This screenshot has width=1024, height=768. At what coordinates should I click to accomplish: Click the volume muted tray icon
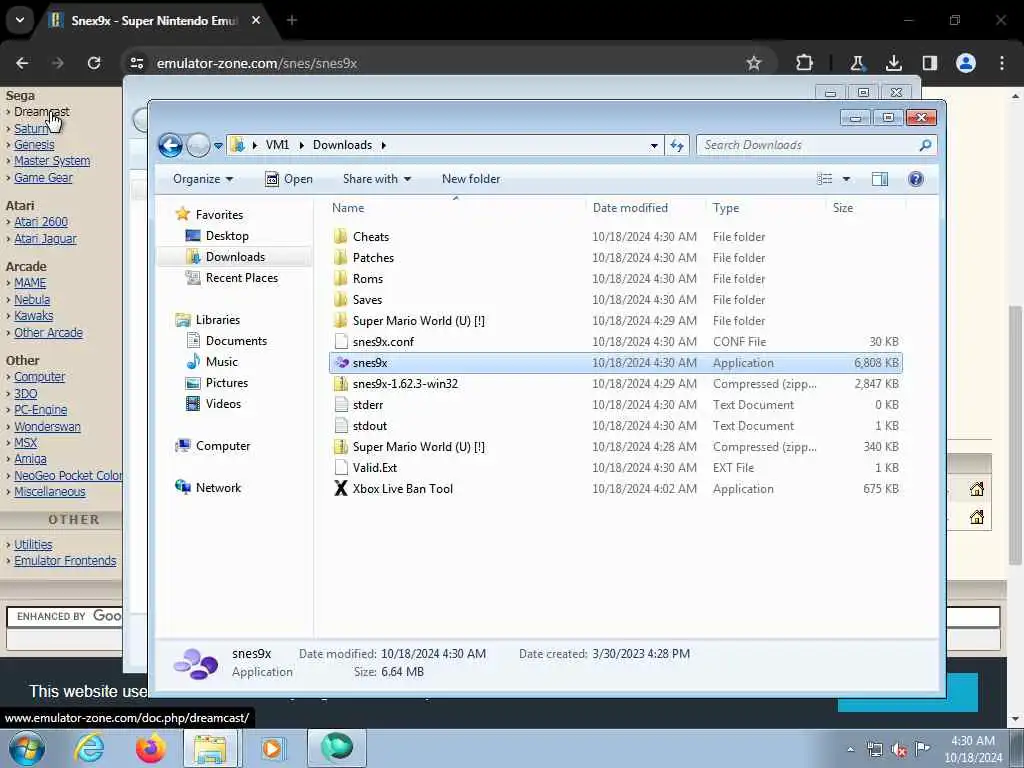click(899, 750)
